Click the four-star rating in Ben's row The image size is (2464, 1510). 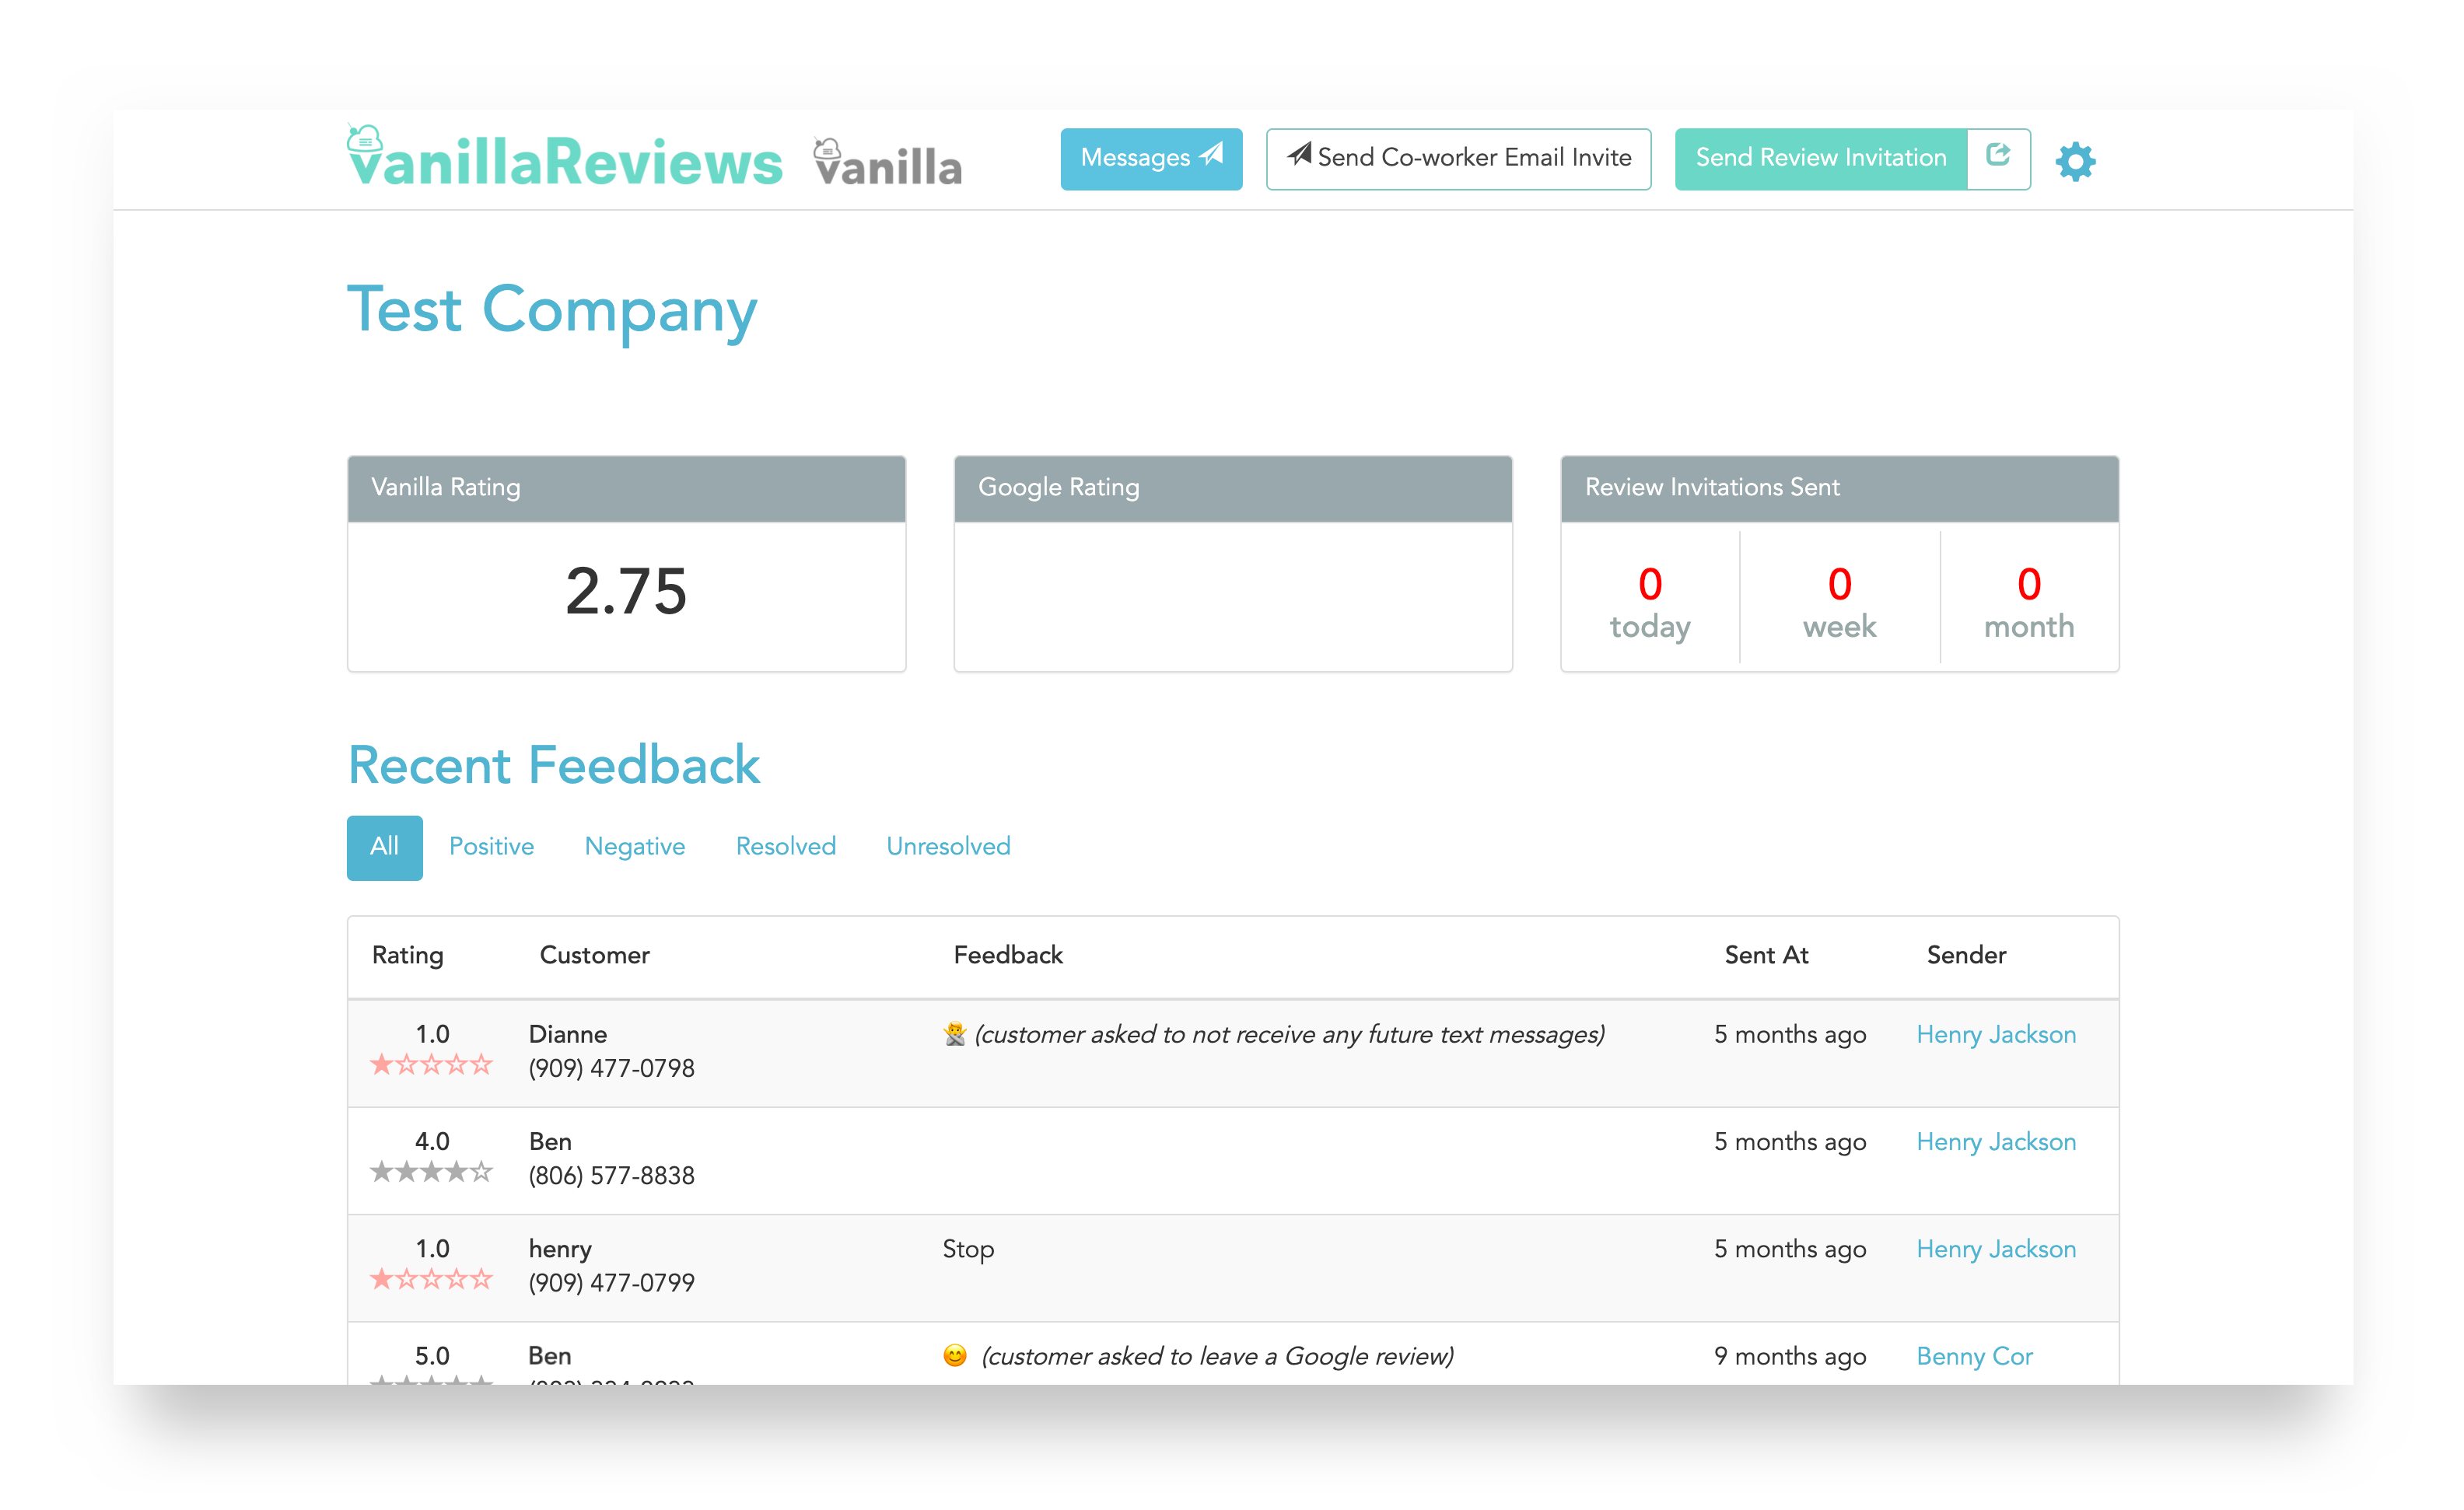(431, 1171)
